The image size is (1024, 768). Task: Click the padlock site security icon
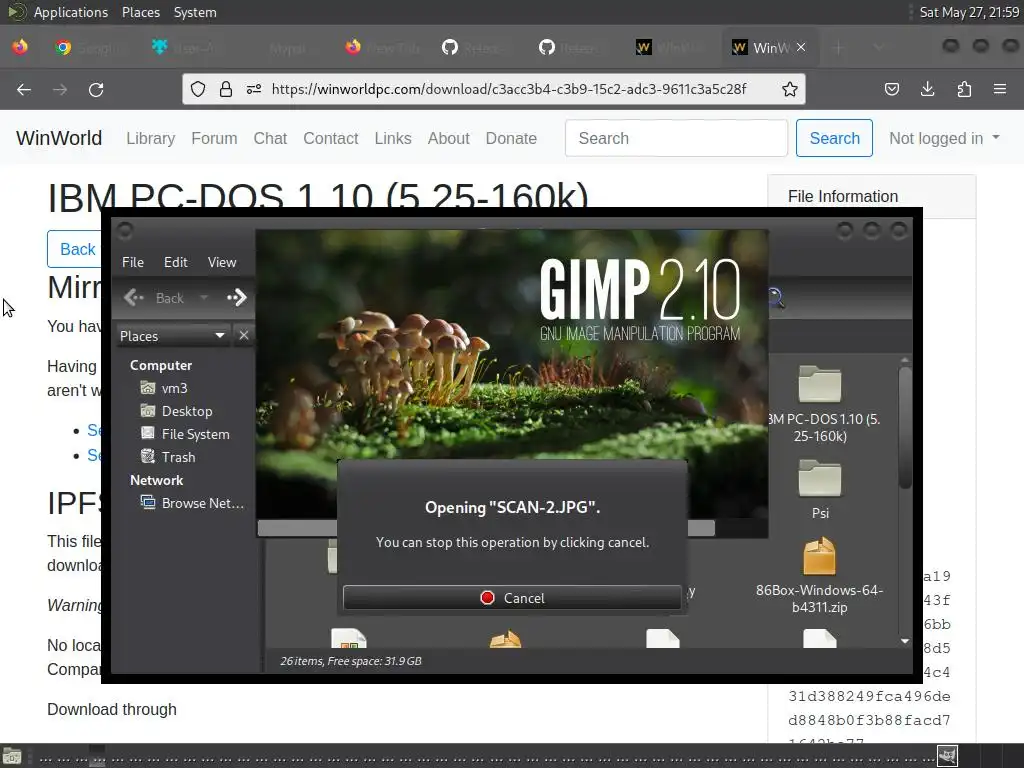coord(226,89)
